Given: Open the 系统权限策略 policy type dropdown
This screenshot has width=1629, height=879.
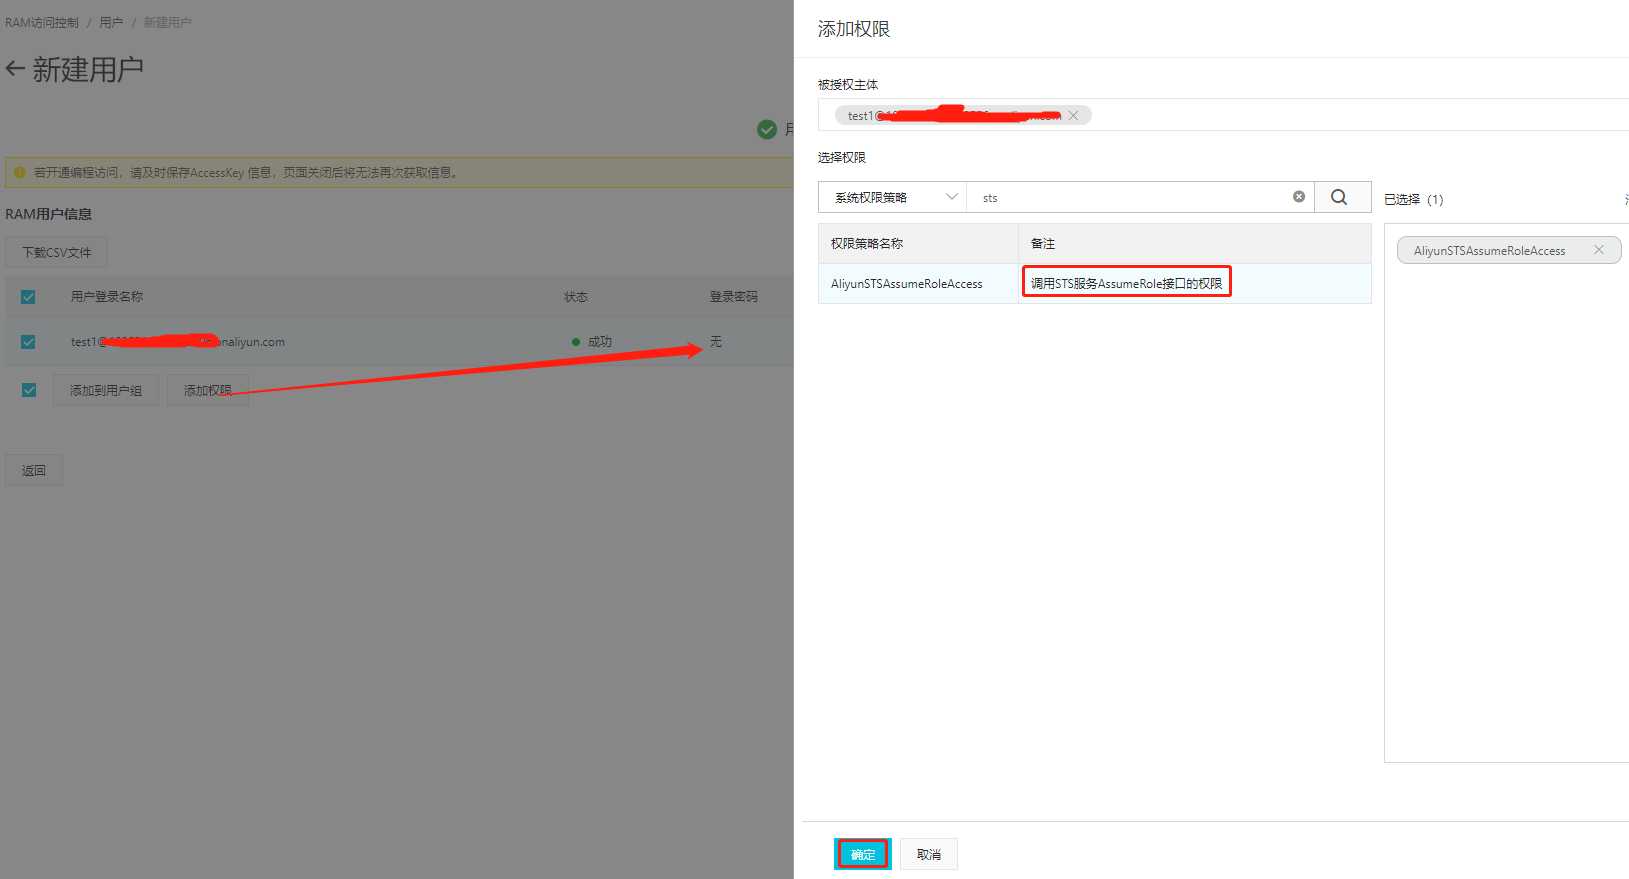Looking at the screenshot, I should 892,197.
